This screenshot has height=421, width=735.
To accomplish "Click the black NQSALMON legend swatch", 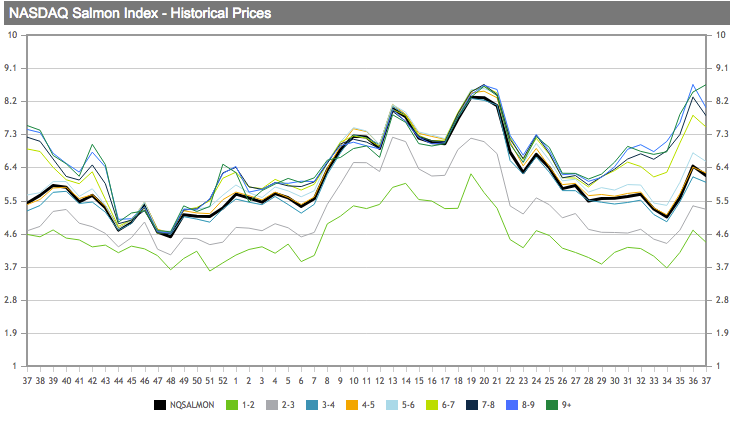I will click(x=160, y=405).
